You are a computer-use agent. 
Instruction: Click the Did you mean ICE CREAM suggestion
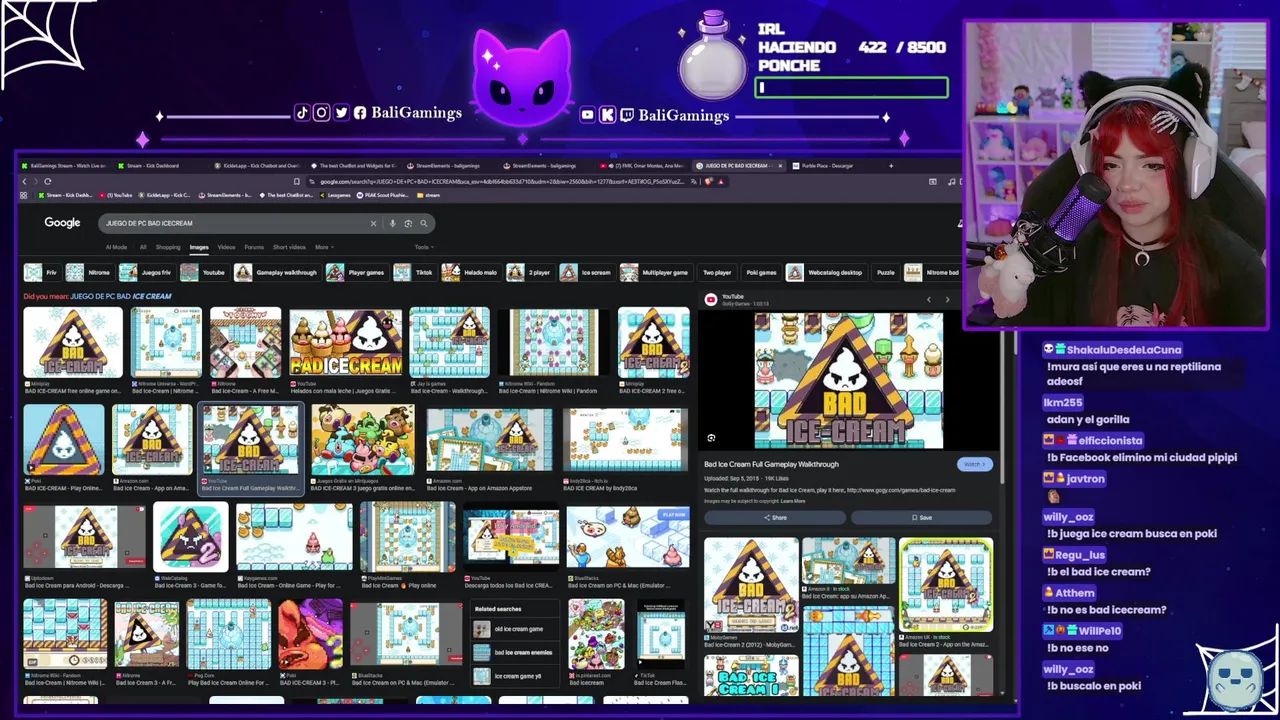(121, 296)
